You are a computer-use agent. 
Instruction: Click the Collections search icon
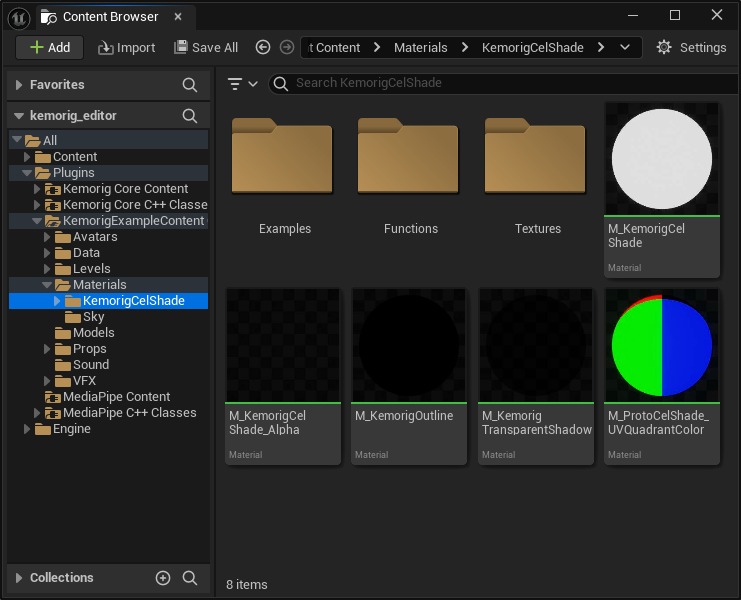tap(190, 578)
